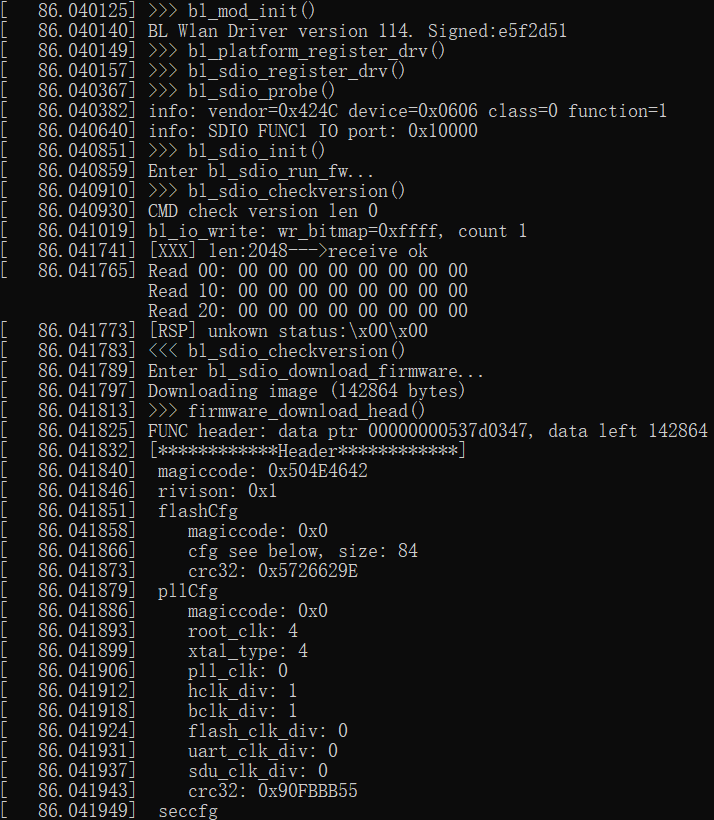Click the bl_sdio_probe() log entry

click(x=241, y=91)
